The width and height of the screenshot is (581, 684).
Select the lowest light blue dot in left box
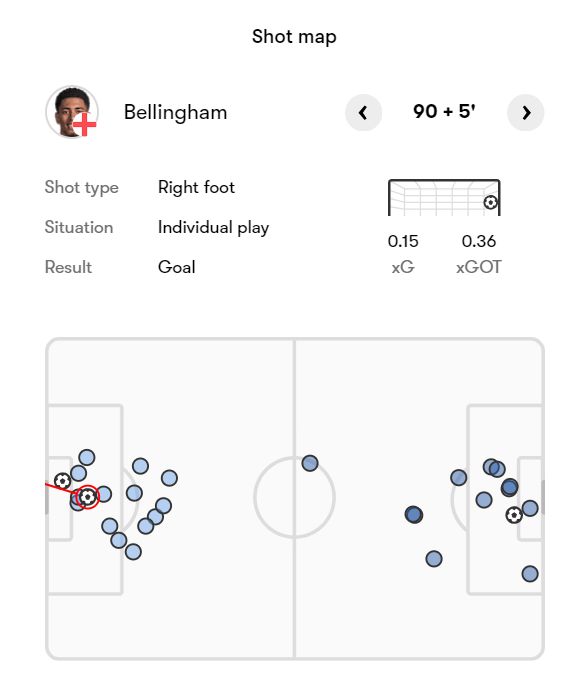click(119, 540)
